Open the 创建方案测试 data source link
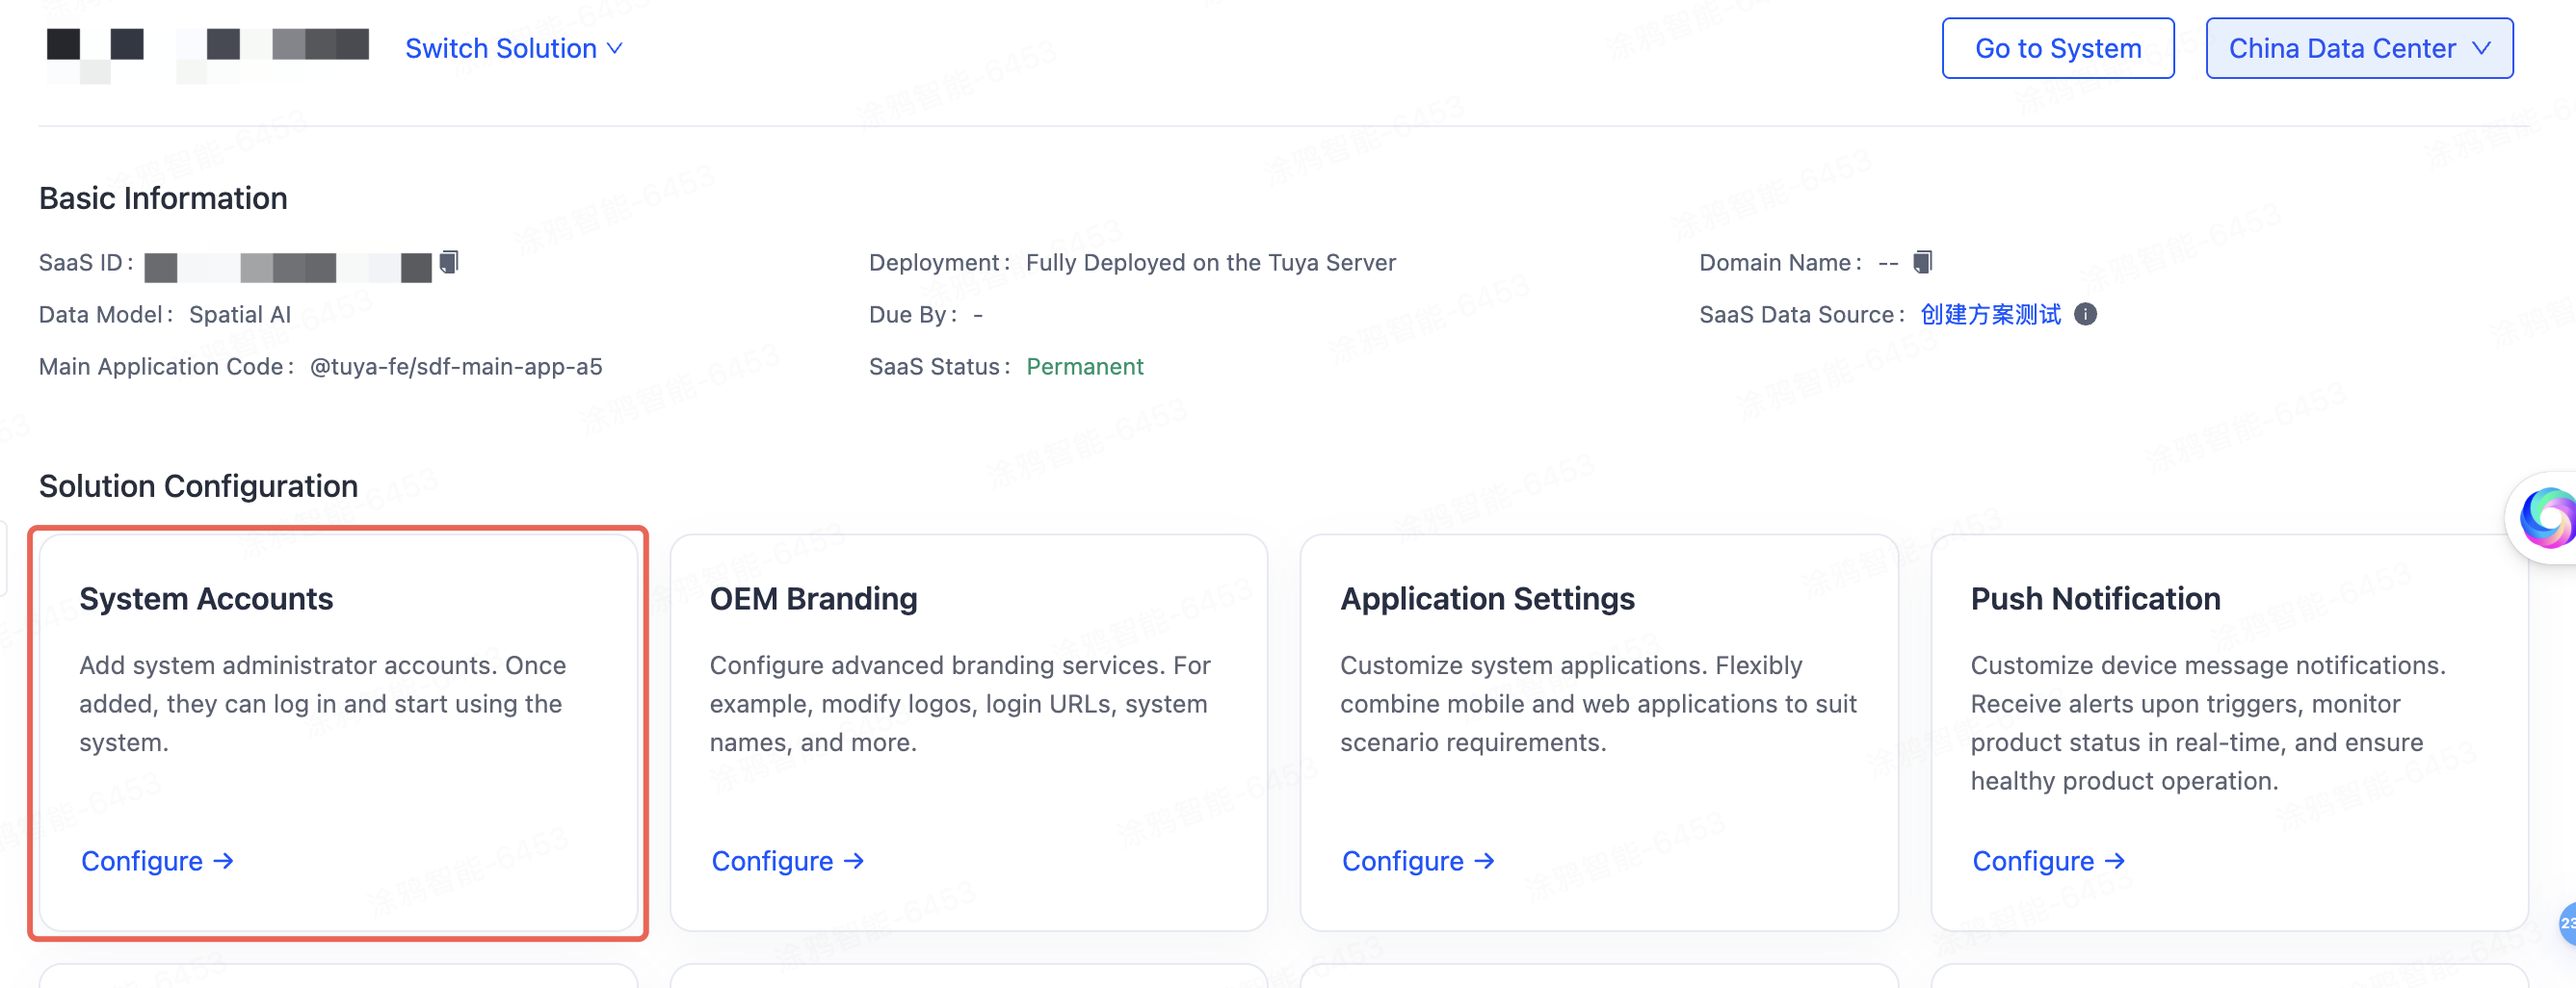Image resolution: width=2576 pixels, height=988 pixels. 1990,314
